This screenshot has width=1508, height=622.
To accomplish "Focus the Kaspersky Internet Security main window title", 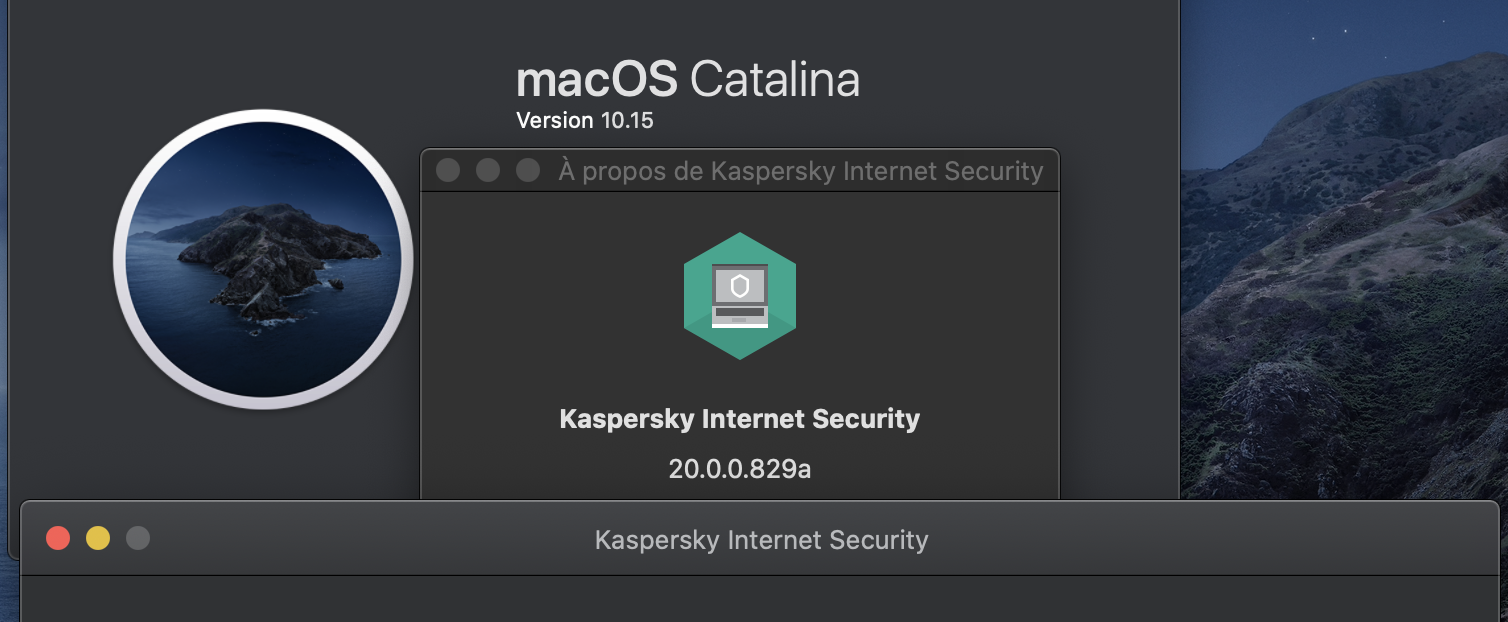I will [x=761, y=540].
